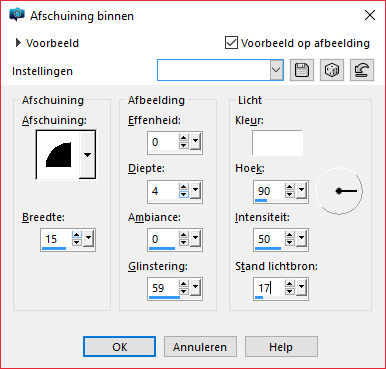The width and height of the screenshot is (386, 369).
Task: Click into the Glinstering value field
Action: 163,288
